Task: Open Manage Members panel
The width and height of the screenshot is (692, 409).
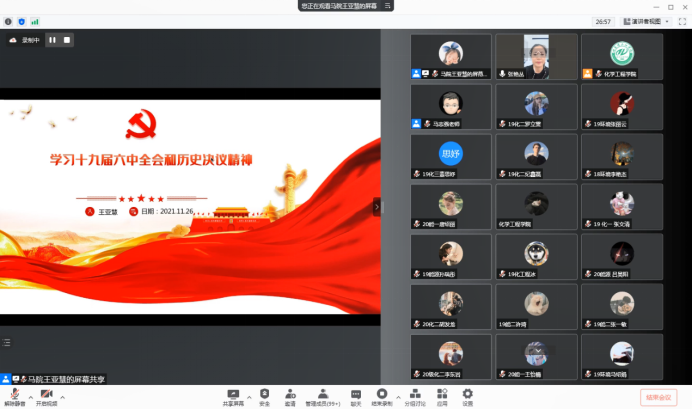Action: tap(324, 395)
